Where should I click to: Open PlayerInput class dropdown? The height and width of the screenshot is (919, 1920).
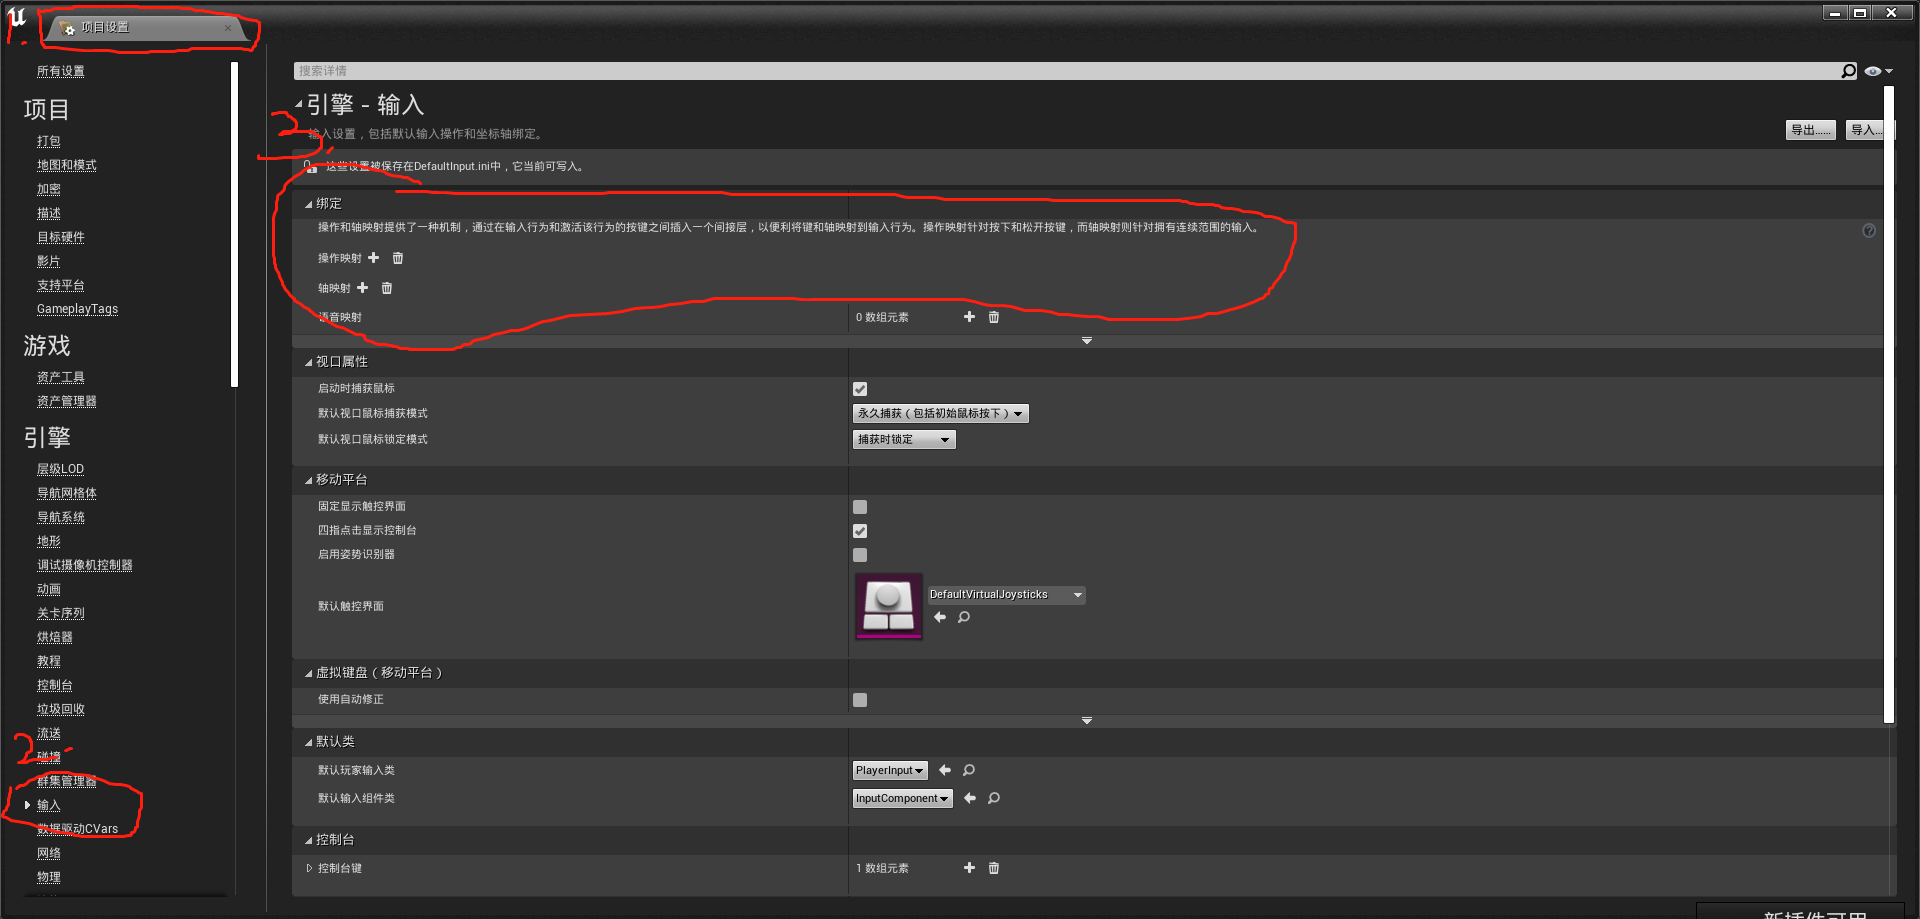coord(890,771)
